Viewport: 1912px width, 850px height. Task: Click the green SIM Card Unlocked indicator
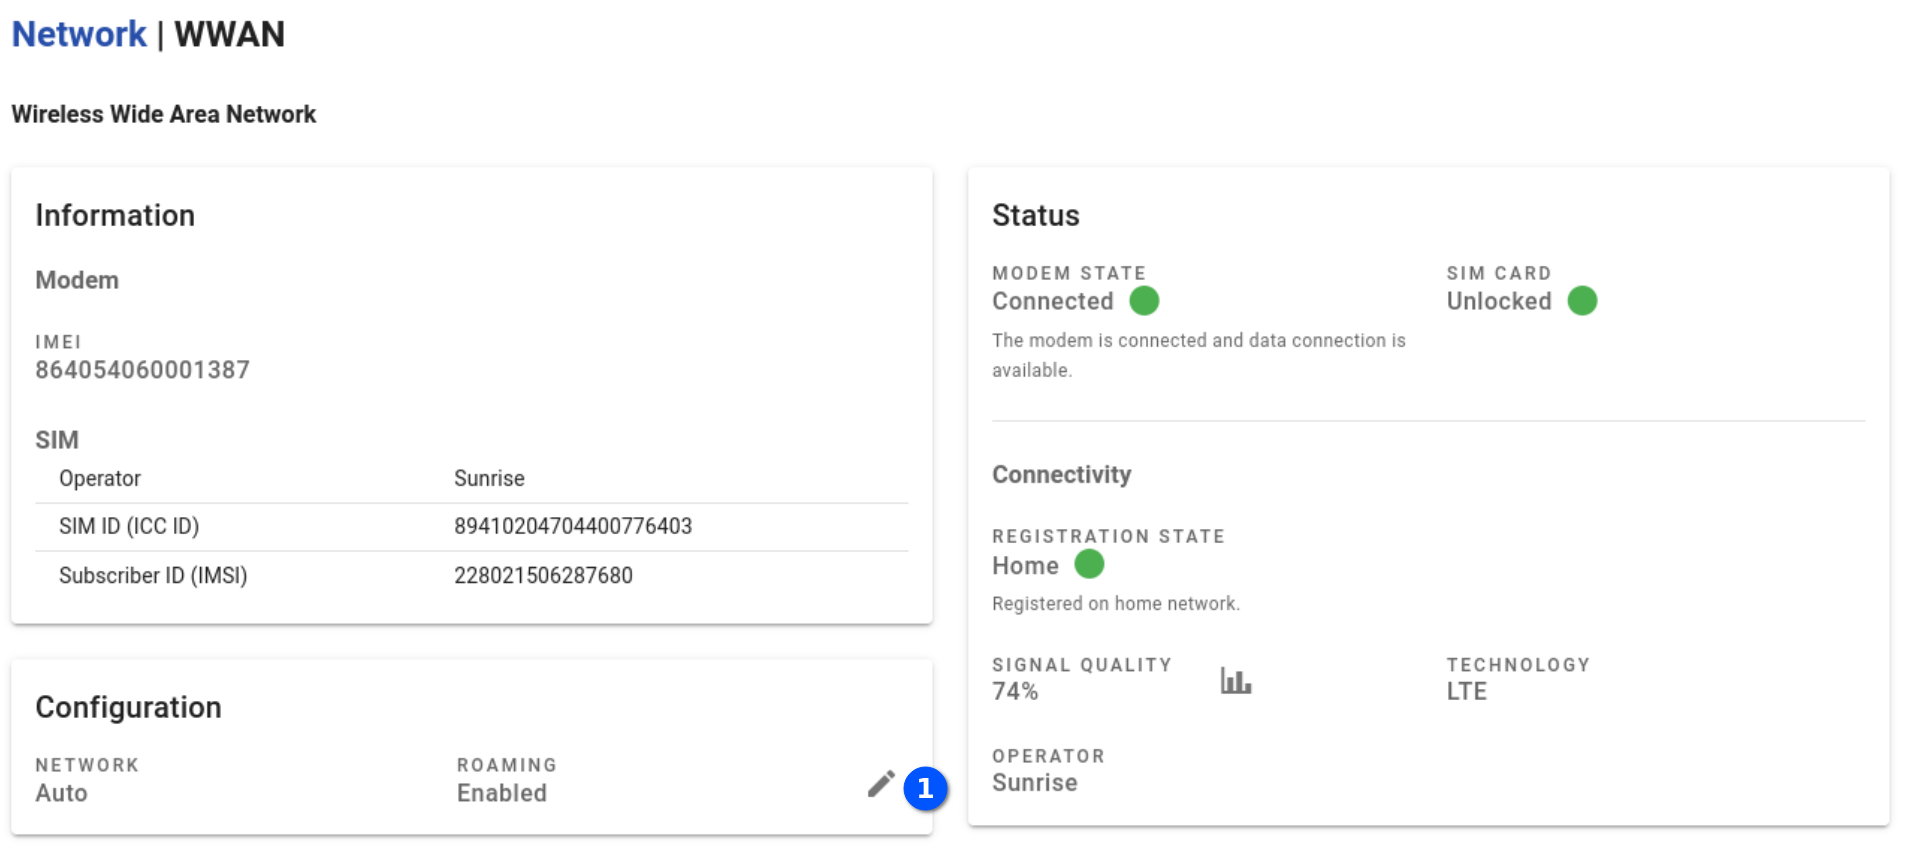click(1582, 301)
